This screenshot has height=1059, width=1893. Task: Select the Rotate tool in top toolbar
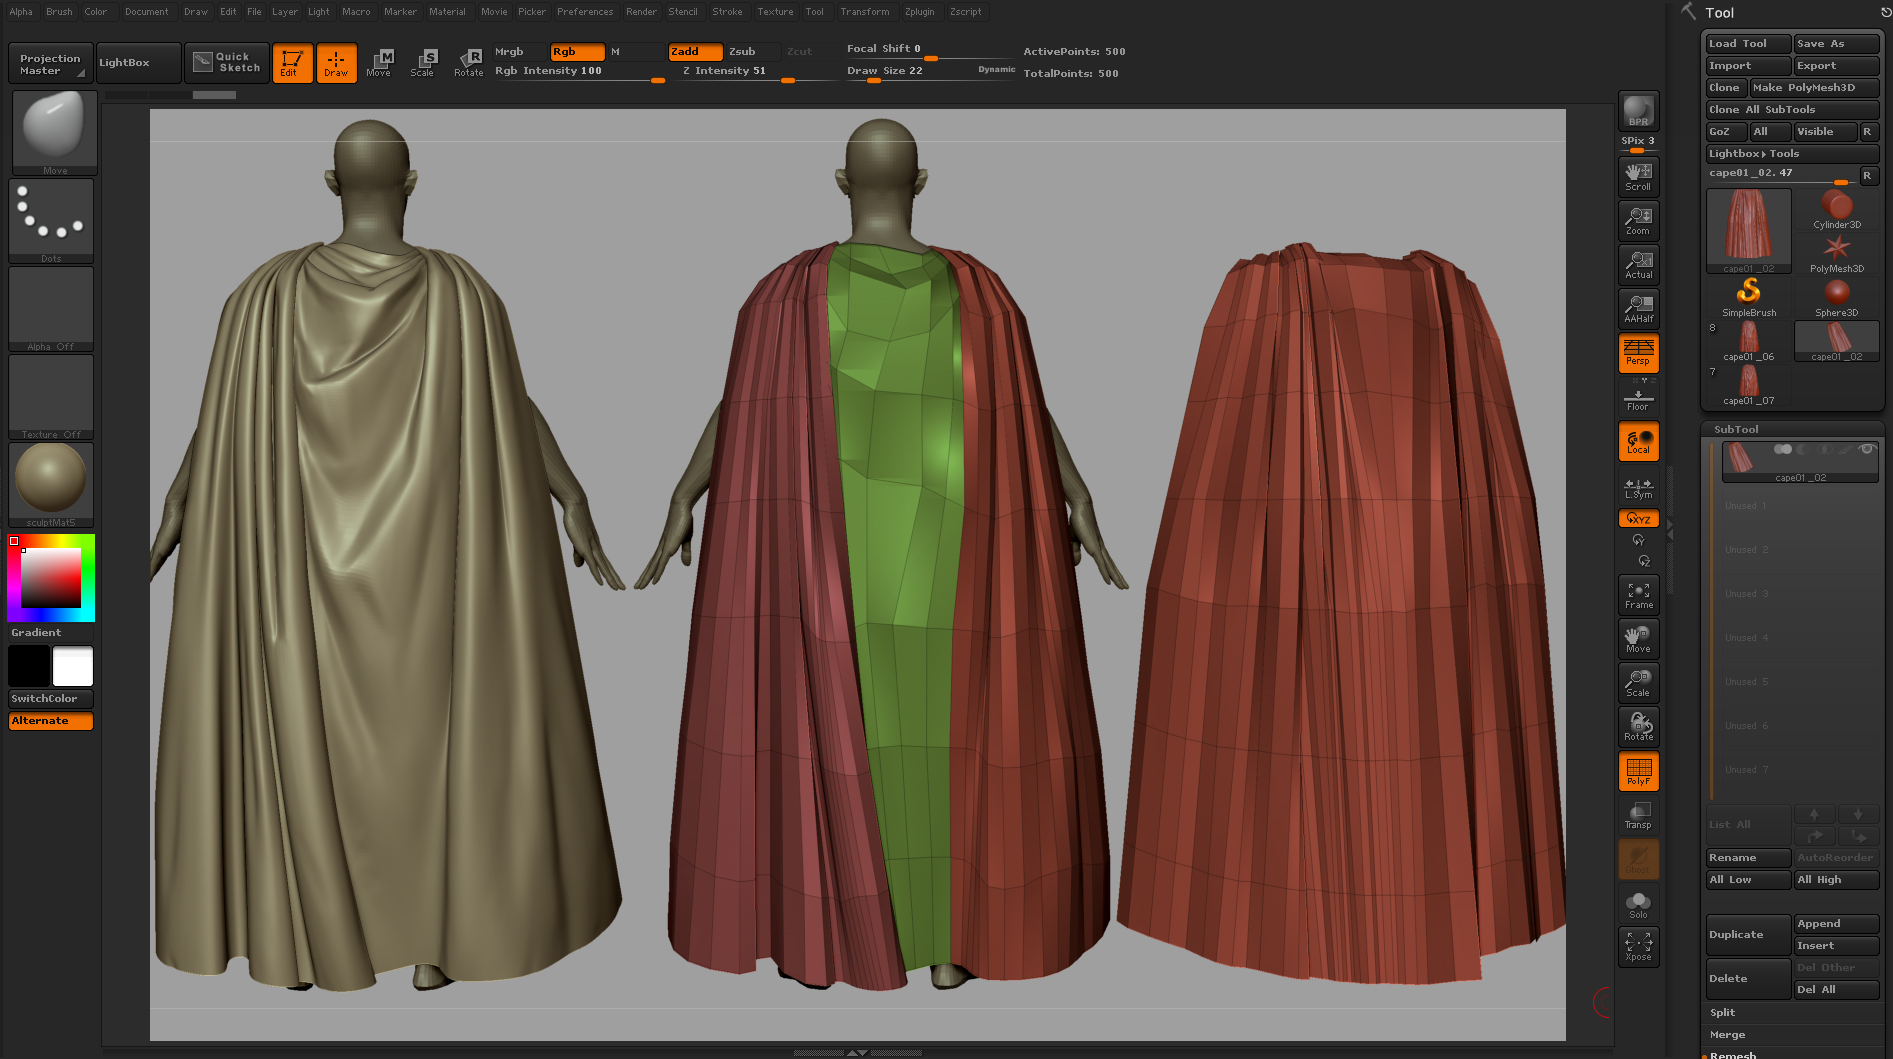click(x=468, y=63)
